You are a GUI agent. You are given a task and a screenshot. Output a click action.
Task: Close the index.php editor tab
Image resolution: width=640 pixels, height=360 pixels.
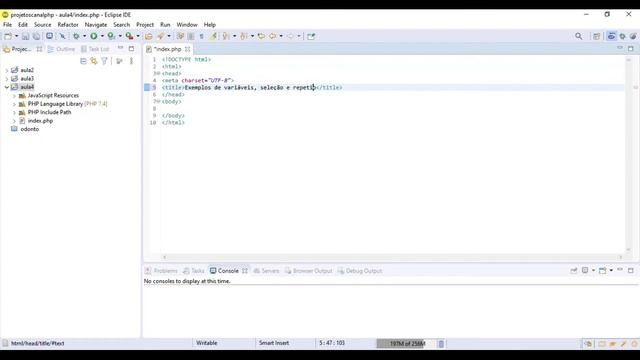pyautogui.click(x=187, y=49)
